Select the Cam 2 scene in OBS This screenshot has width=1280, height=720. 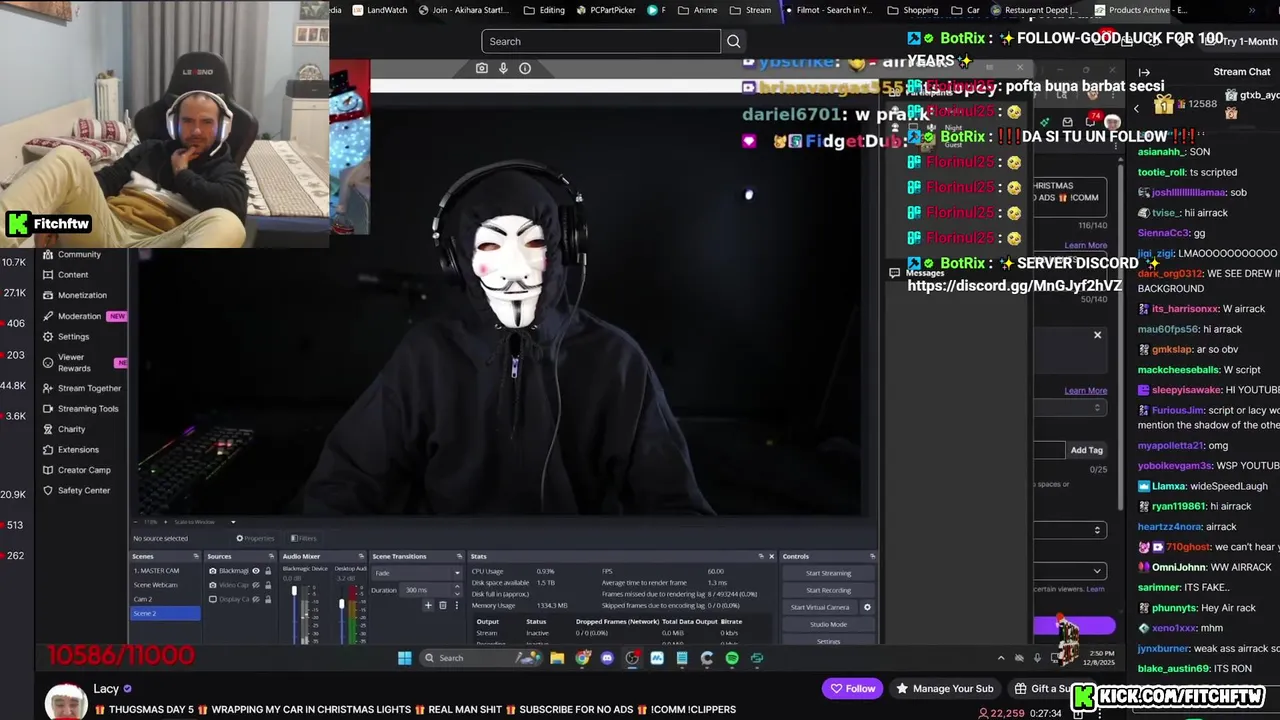click(165, 599)
